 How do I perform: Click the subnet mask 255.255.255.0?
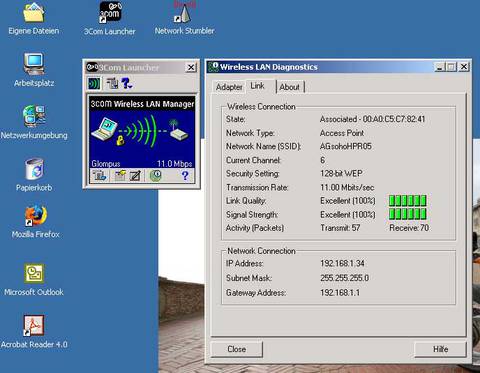pos(344,278)
